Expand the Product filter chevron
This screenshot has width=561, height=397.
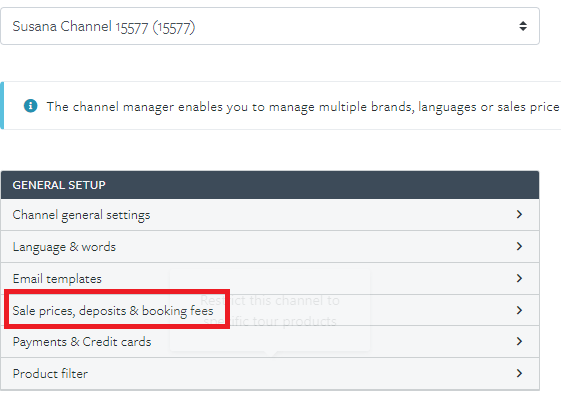pos(519,373)
